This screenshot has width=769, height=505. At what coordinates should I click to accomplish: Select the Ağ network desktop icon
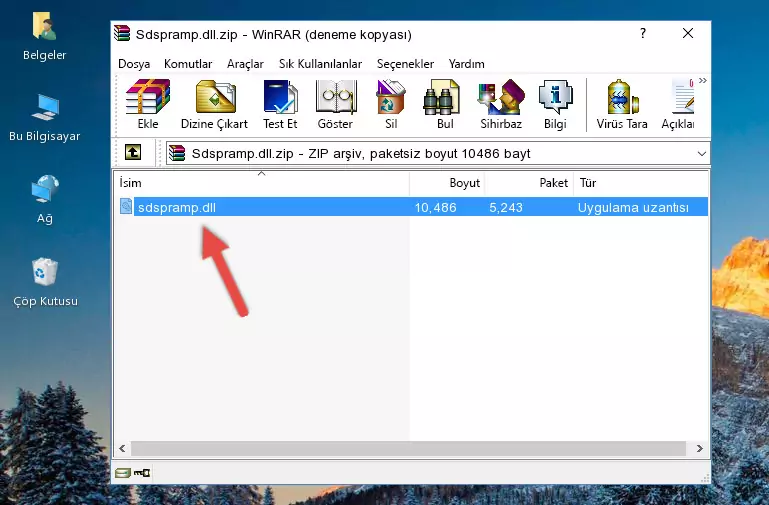[x=45, y=200]
